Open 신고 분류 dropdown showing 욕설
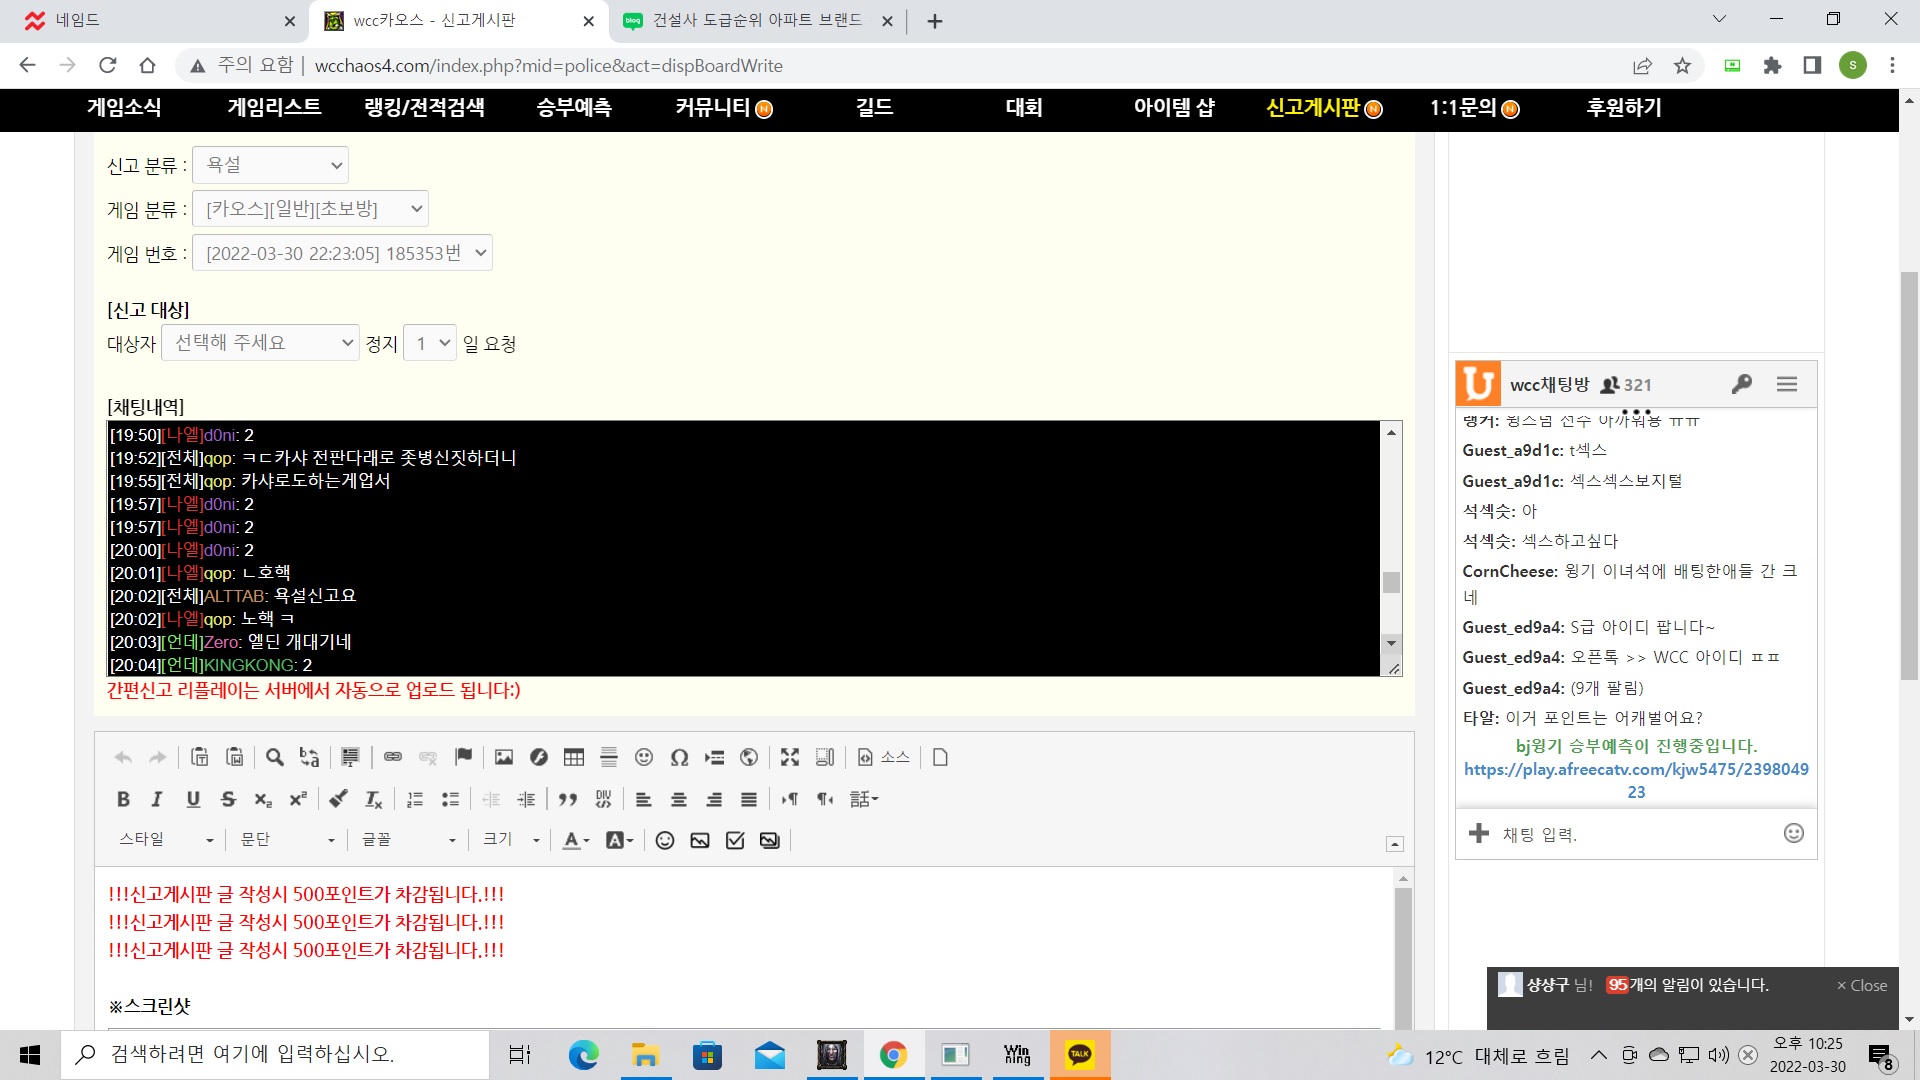The height and width of the screenshot is (1080, 1920). 271,165
